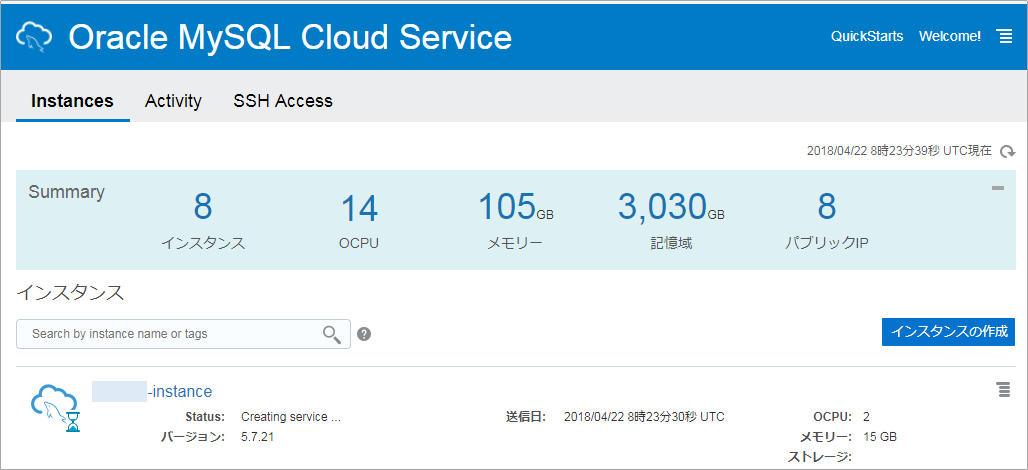Click the インスタンスの作成 button
This screenshot has width=1028, height=470.
point(948,332)
